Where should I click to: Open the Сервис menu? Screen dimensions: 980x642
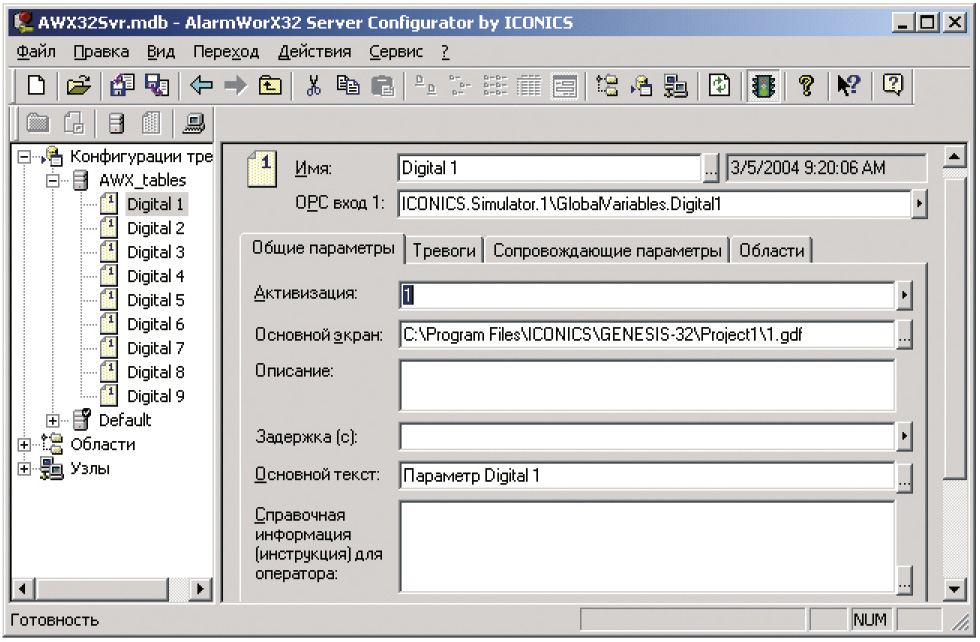(x=396, y=51)
